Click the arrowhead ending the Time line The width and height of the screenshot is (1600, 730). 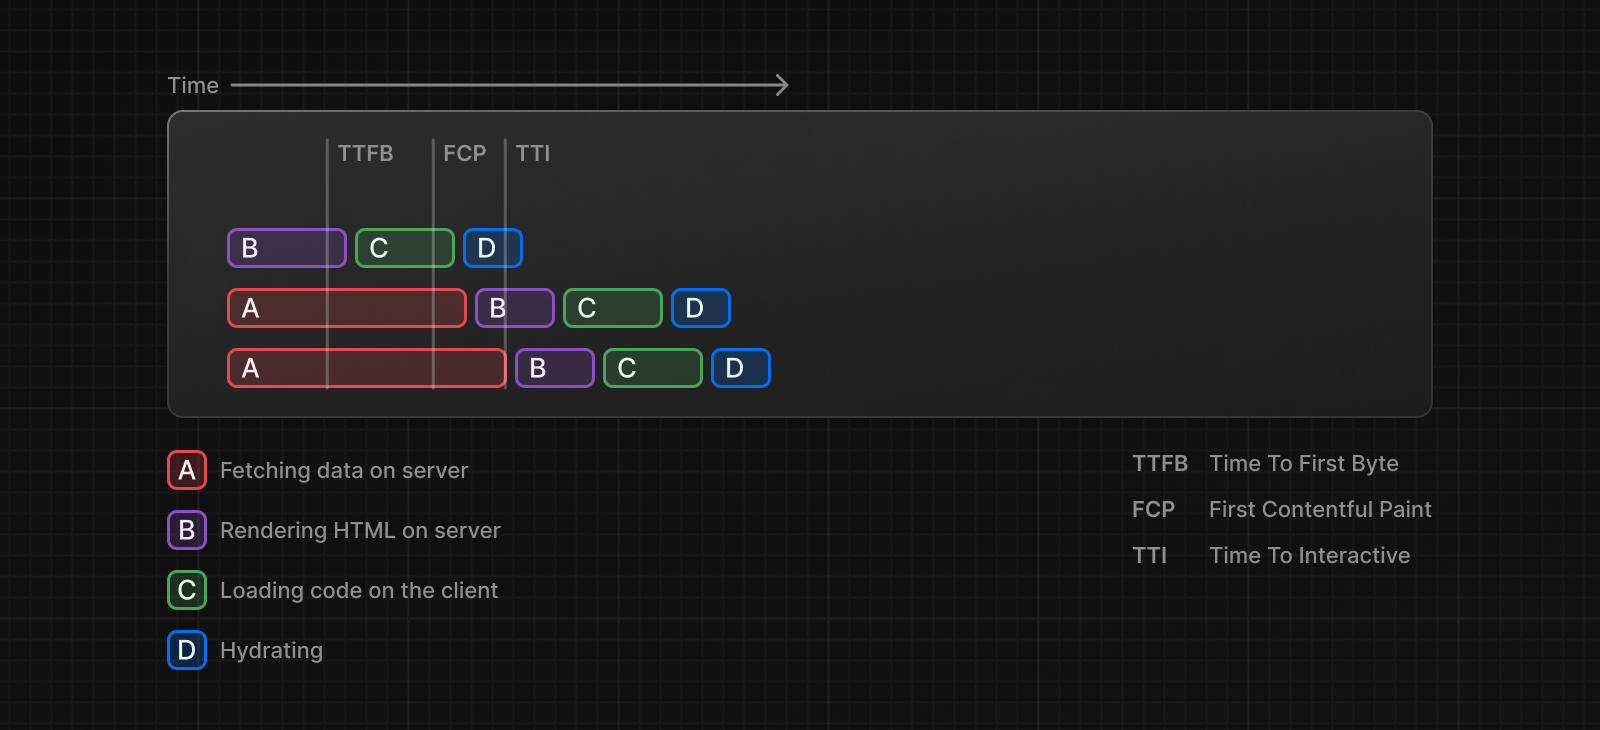click(x=783, y=85)
